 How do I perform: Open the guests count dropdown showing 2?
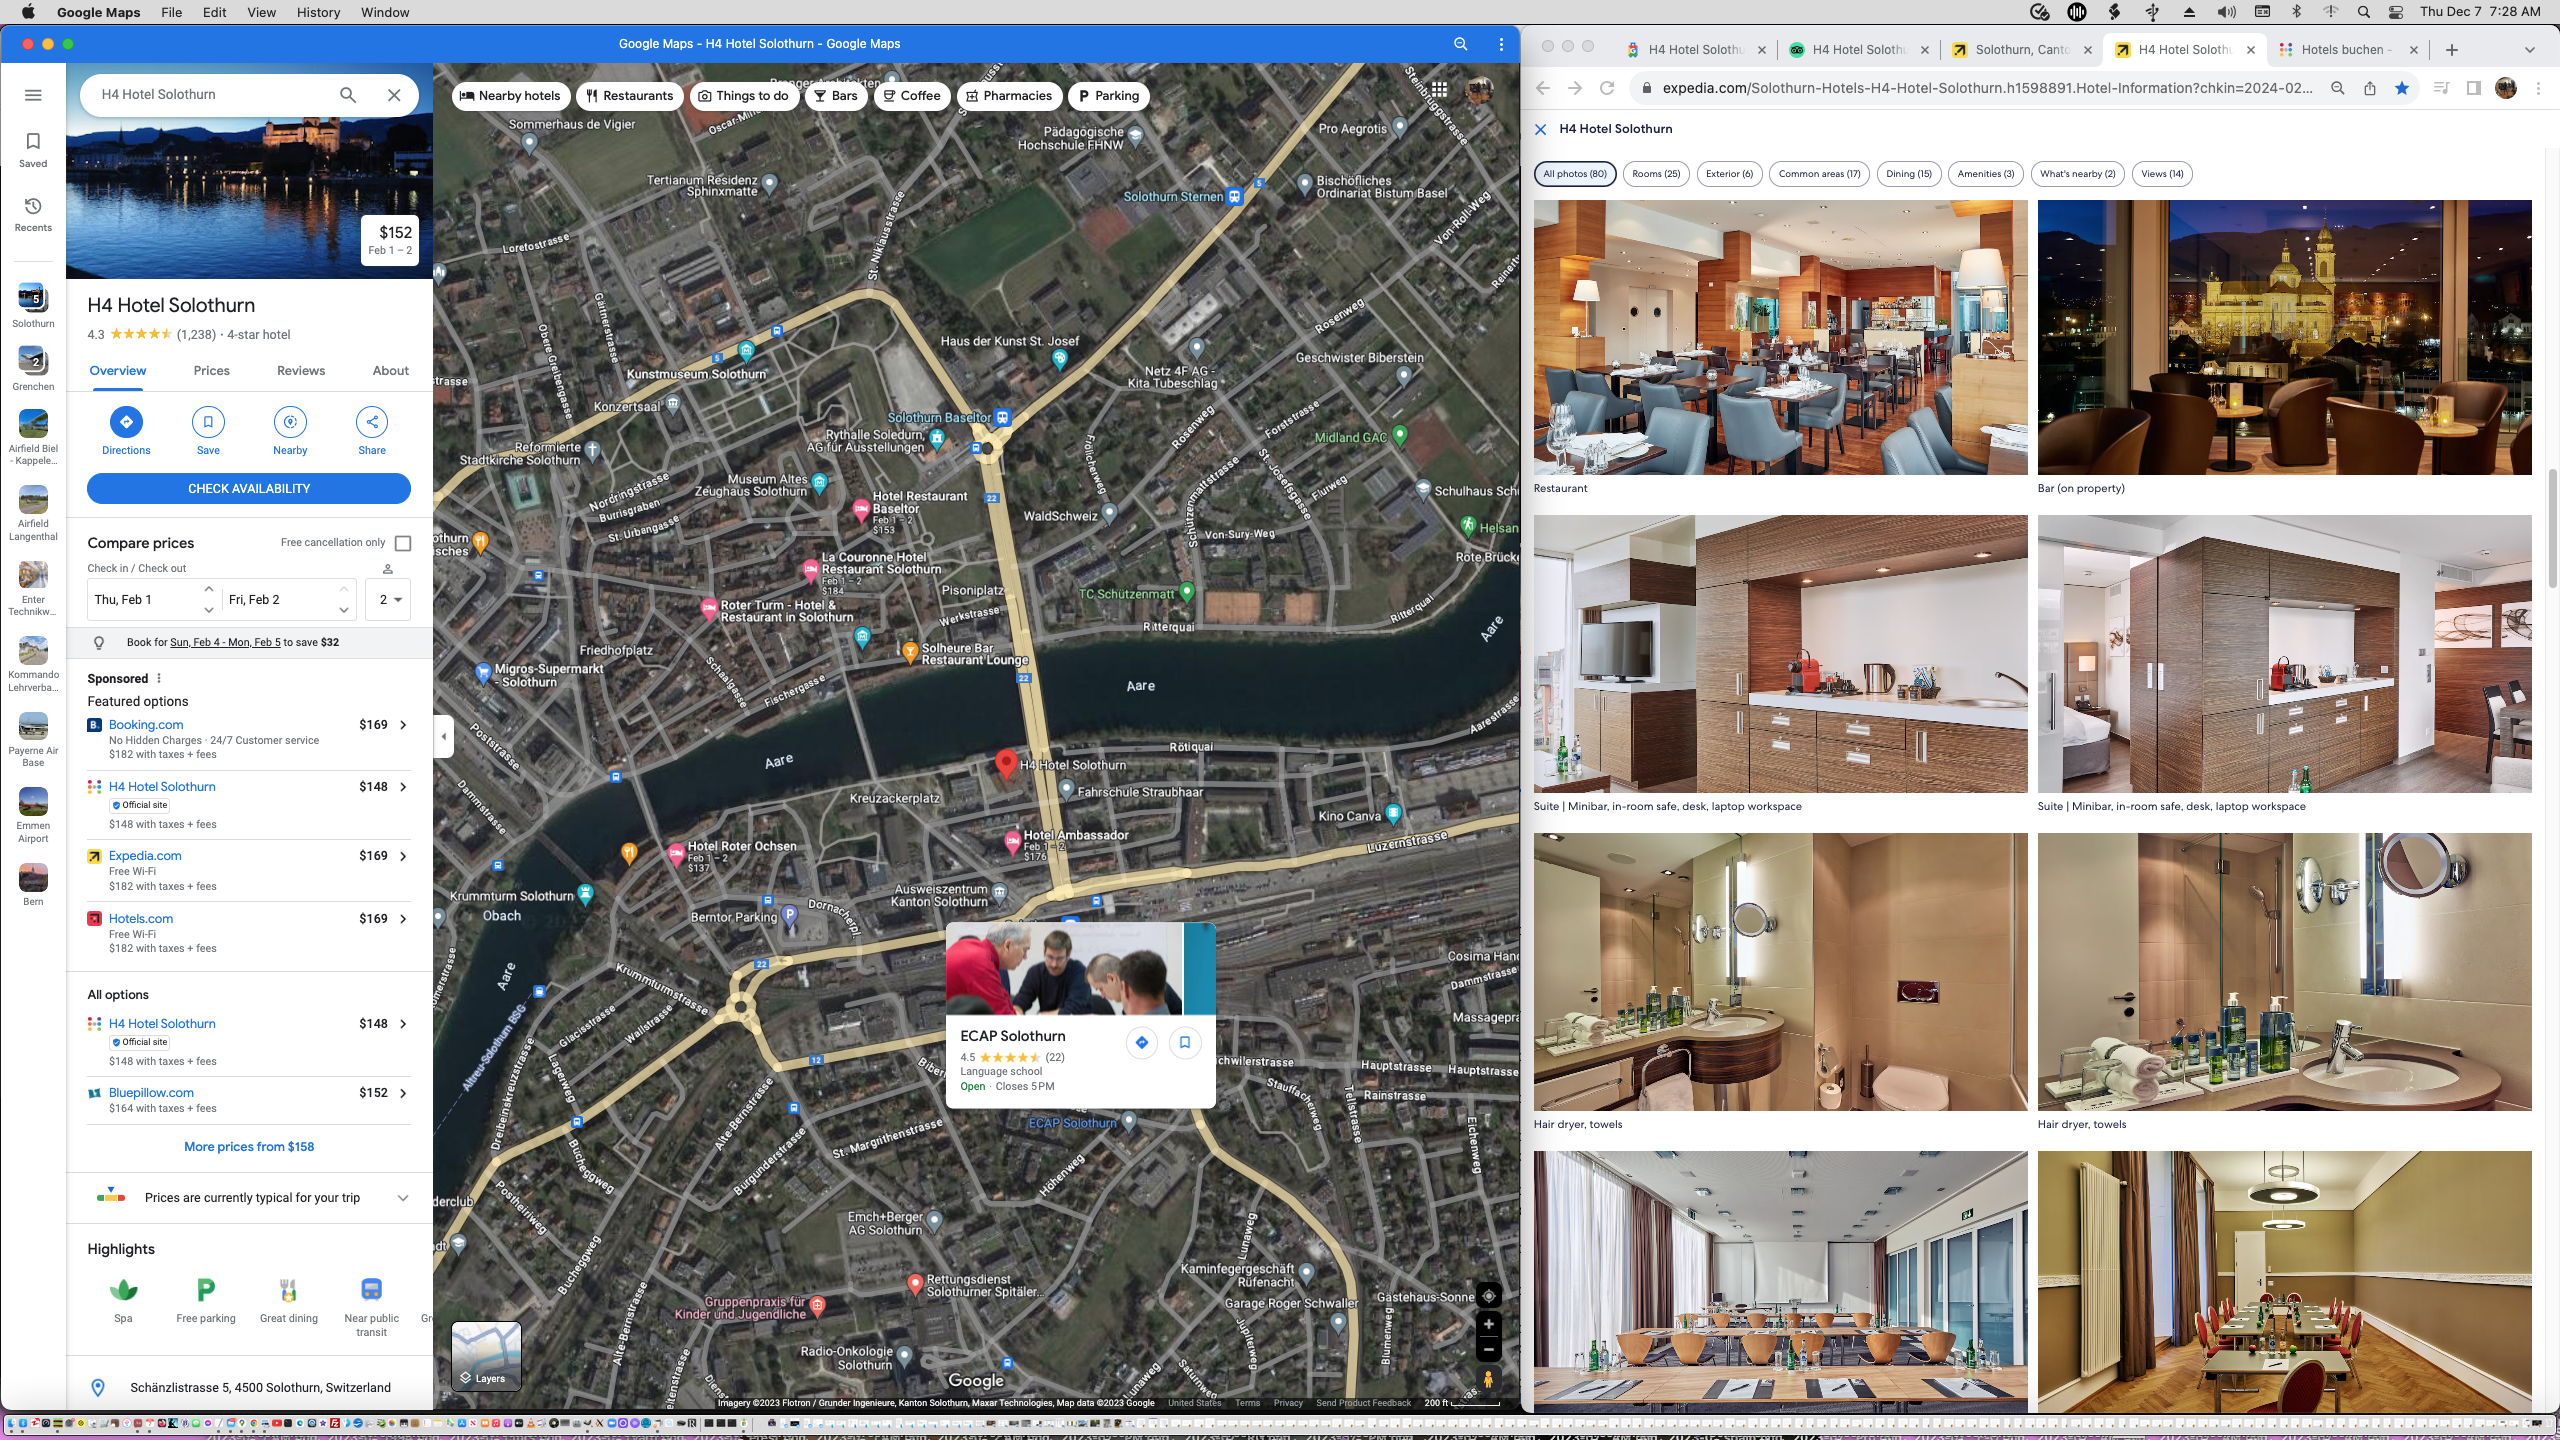[x=388, y=599]
